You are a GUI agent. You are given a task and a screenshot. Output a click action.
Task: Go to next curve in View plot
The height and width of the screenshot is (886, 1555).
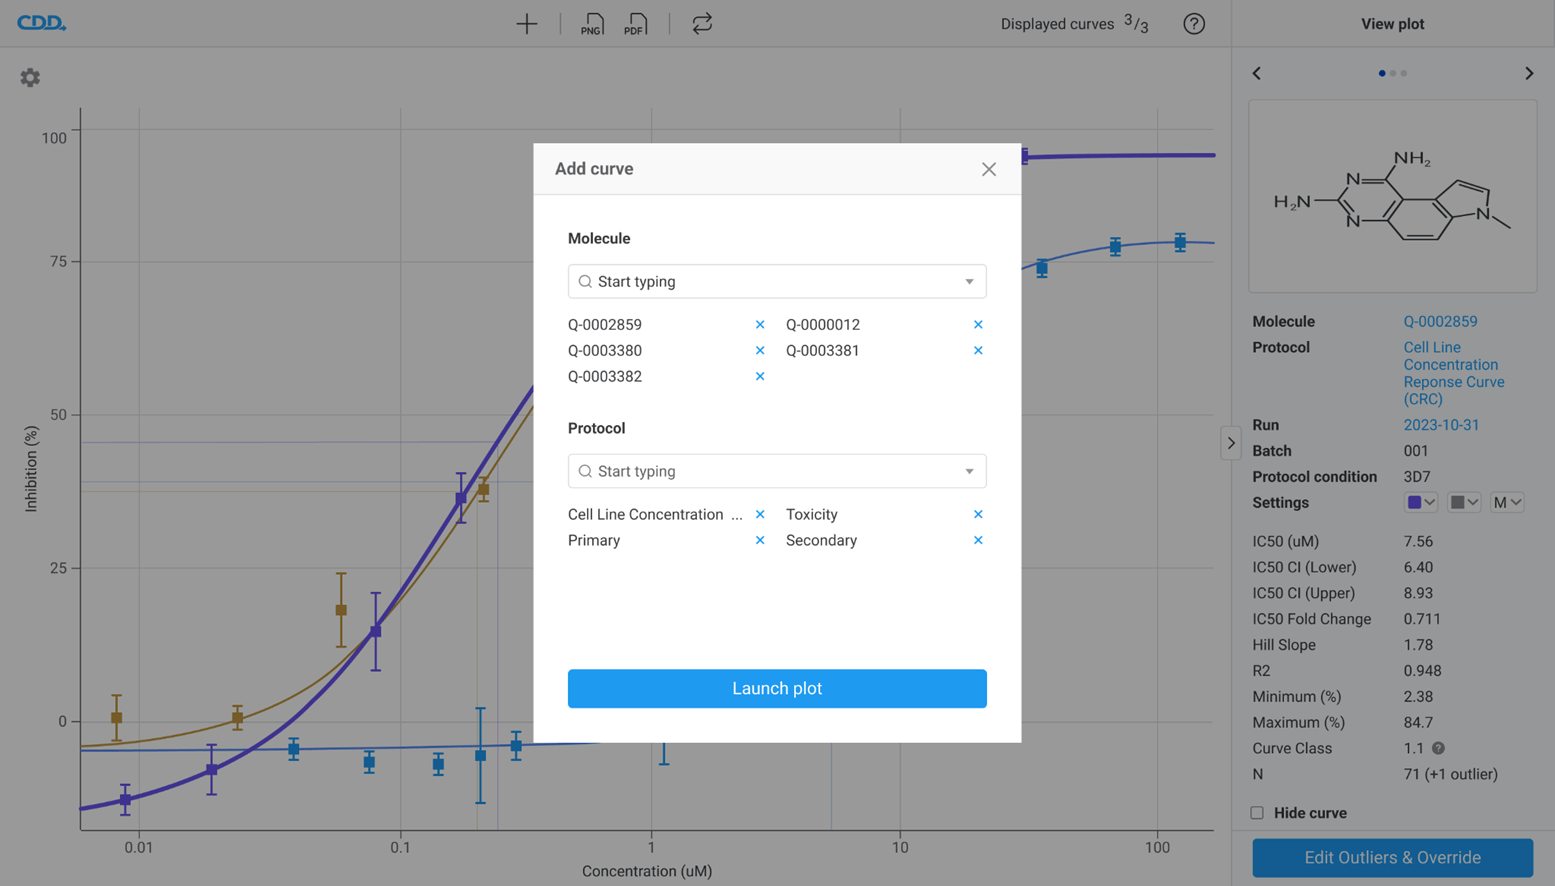(x=1529, y=73)
